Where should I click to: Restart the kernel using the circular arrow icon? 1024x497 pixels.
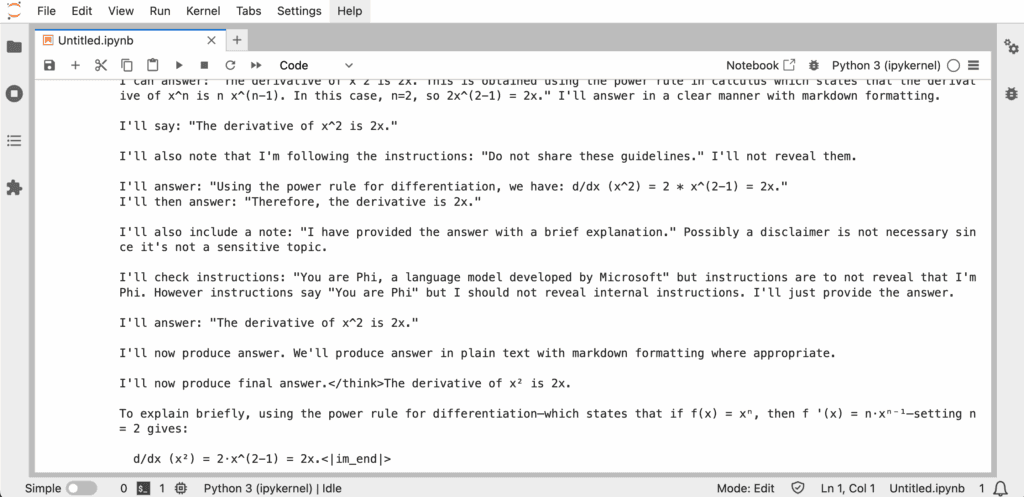(230, 65)
